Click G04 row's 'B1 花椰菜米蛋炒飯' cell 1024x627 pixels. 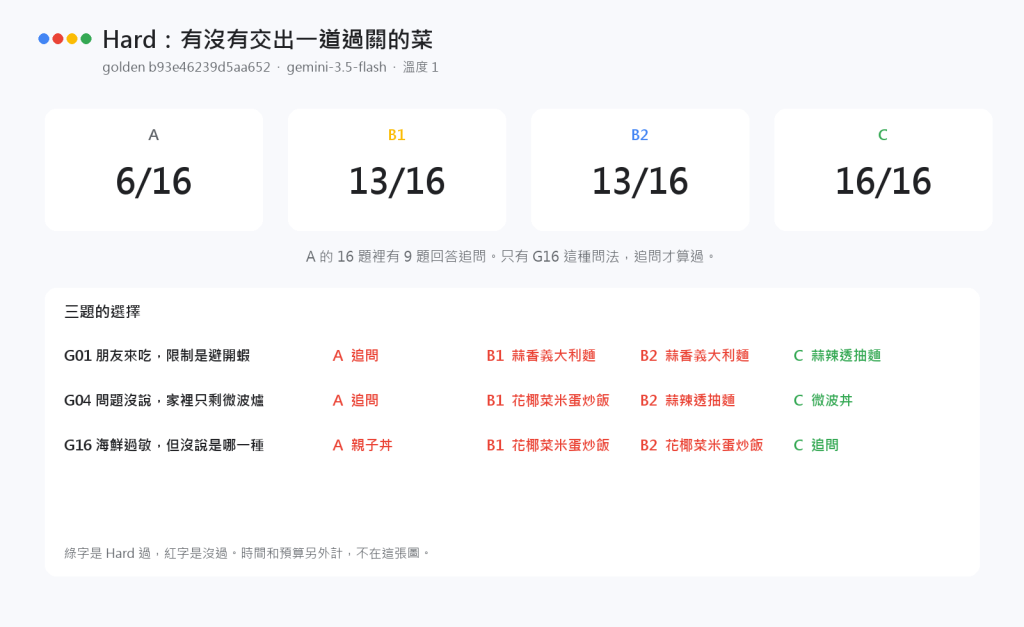tap(548, 400)
